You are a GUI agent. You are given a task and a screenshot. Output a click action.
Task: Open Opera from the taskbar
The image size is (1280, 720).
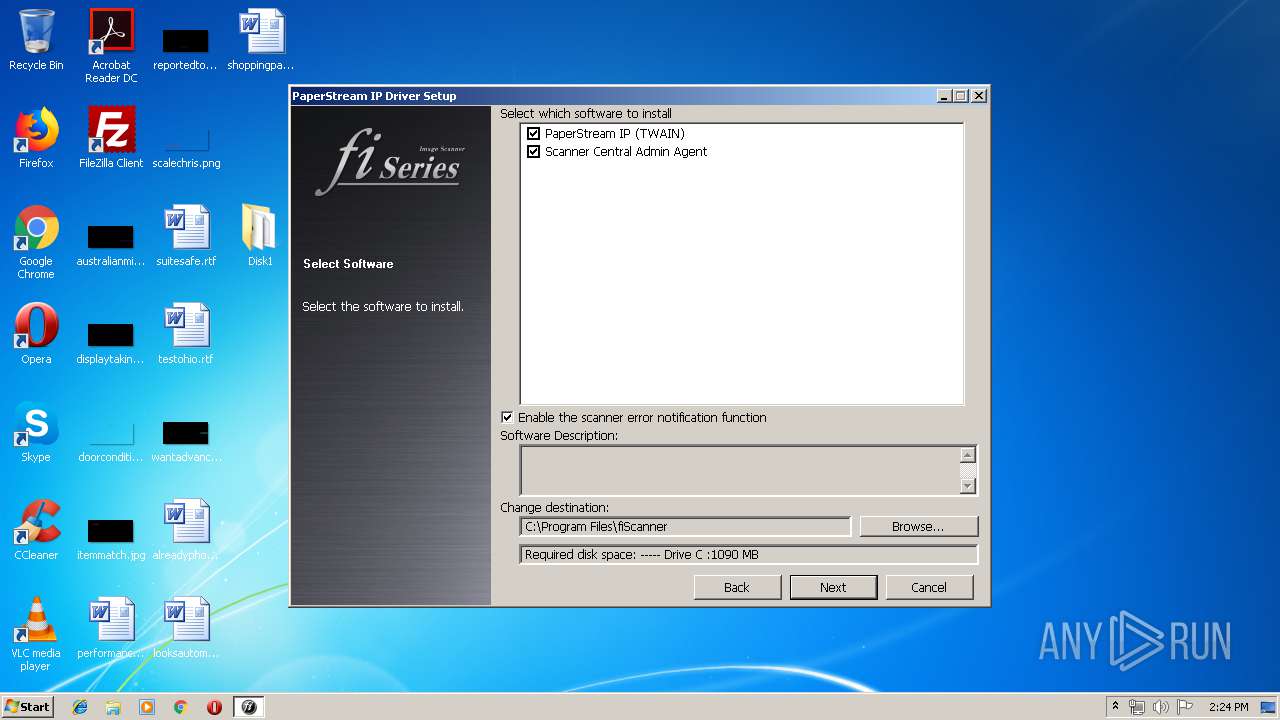(214, 707)
